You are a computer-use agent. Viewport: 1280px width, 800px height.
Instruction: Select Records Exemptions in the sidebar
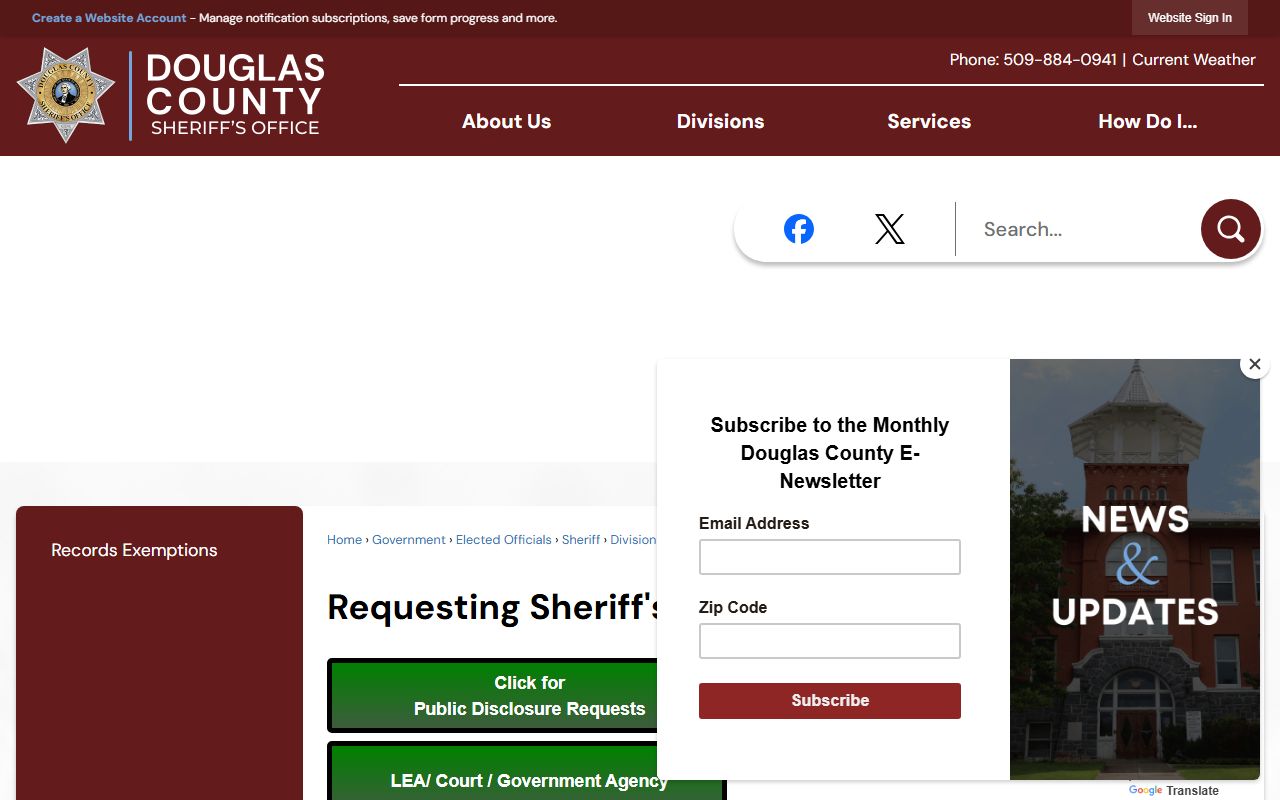[134, 550]
